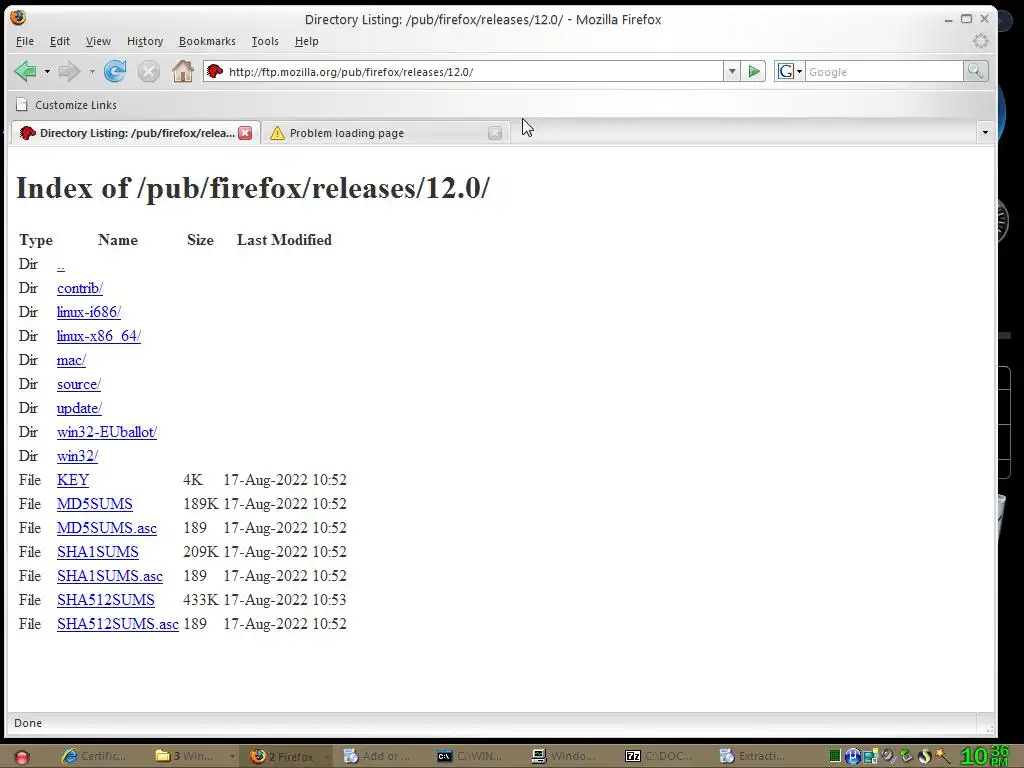Open the Google search engine selector
Image resolution: width=1024 pixels, height=768 pixels.
[790, 71]
